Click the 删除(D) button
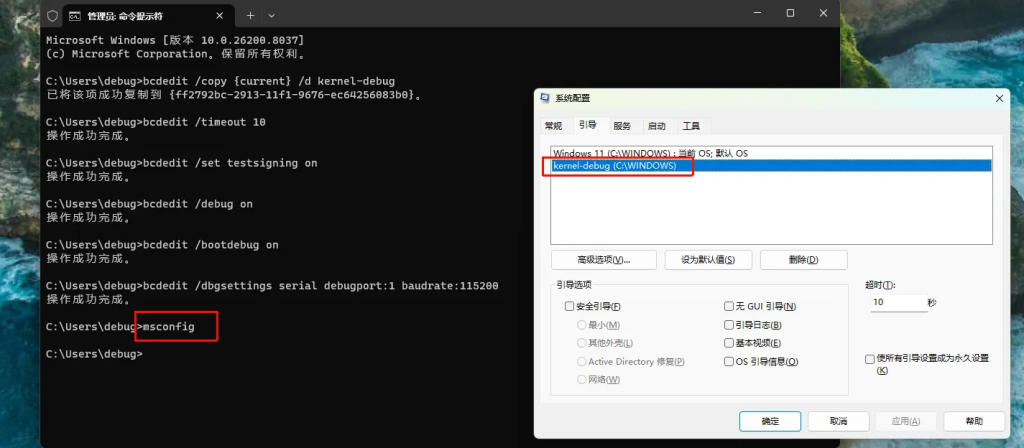This screenshot has width=1024, height=448. (803, 259)
